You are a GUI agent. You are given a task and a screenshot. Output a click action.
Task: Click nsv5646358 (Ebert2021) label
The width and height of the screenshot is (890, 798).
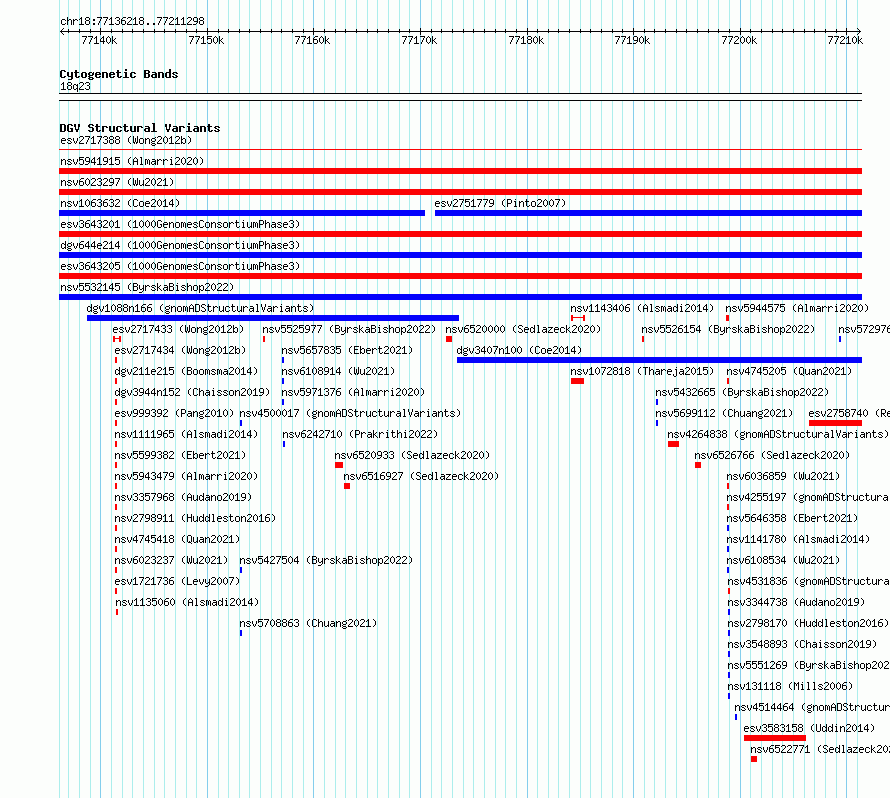tap(792, 518)
